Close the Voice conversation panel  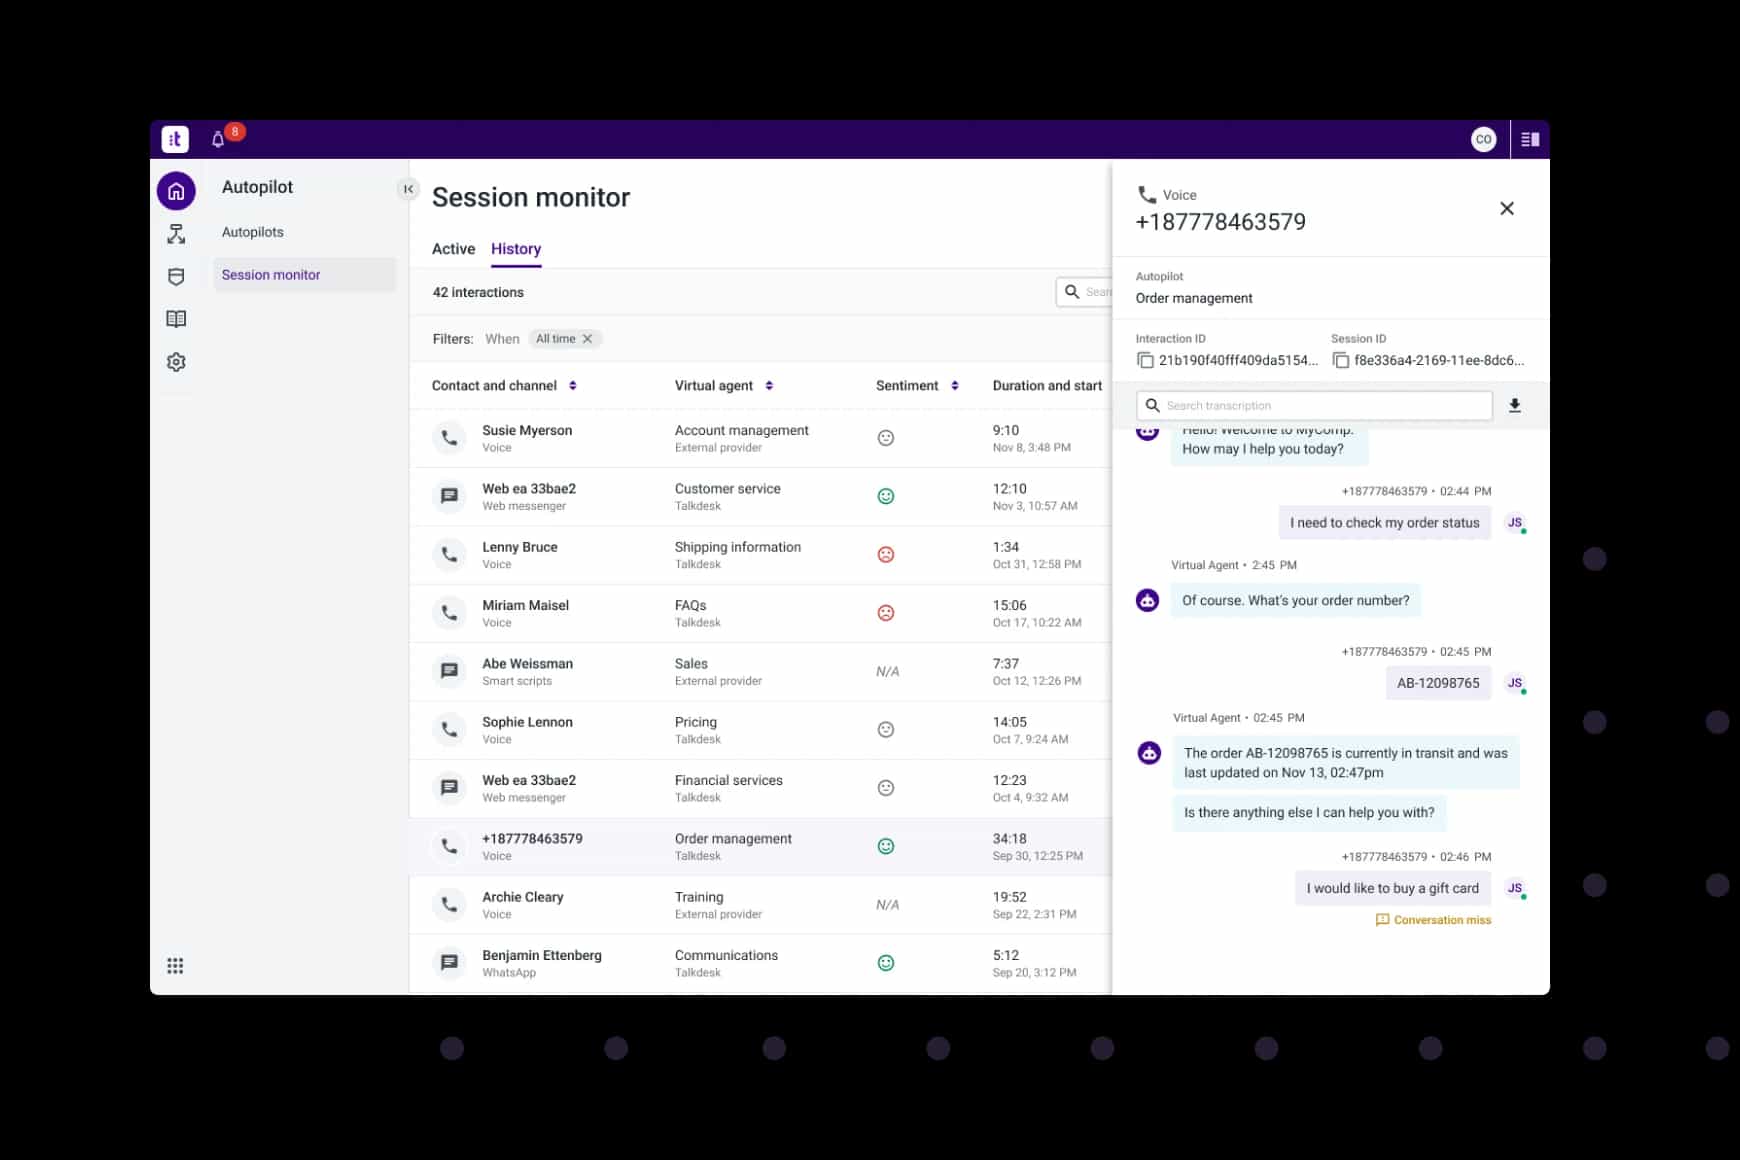point(1506,208)
